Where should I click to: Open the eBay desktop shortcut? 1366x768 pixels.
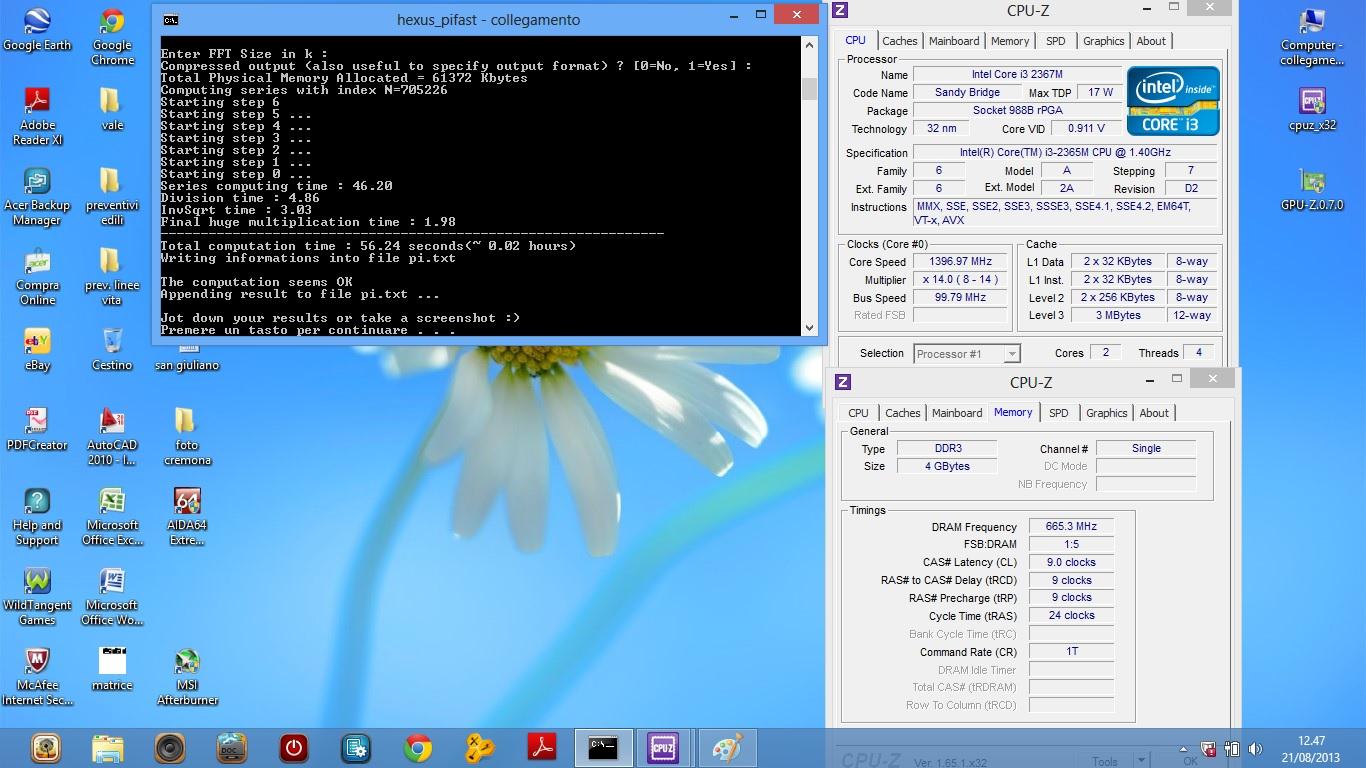[x=37, y=349]
